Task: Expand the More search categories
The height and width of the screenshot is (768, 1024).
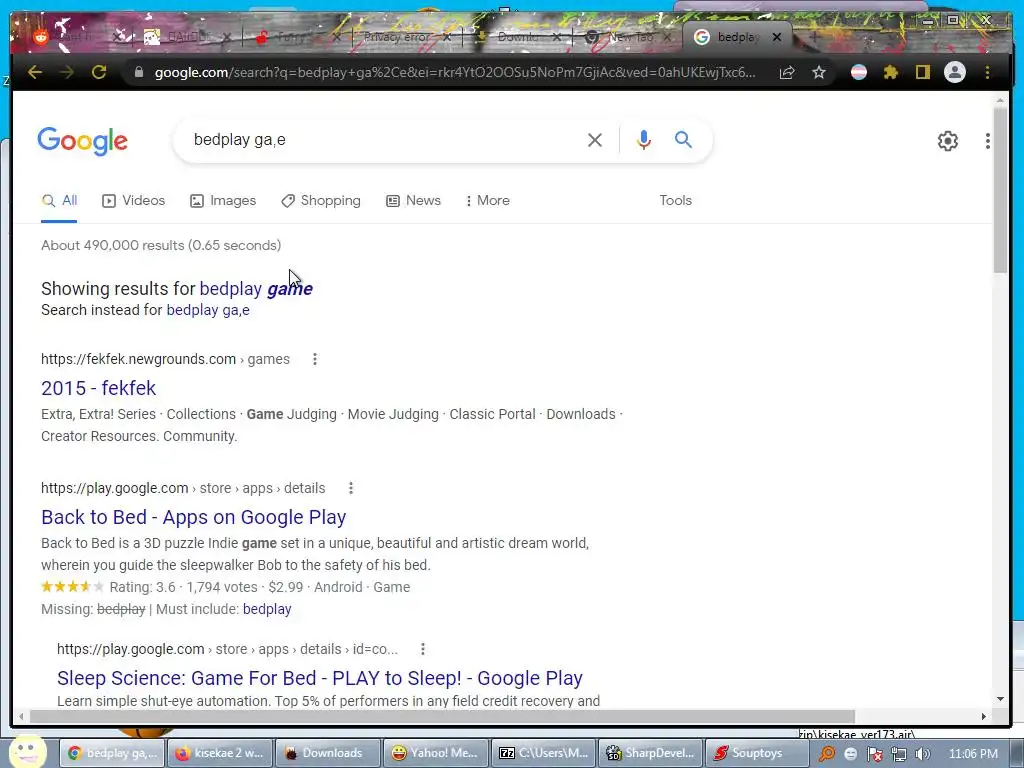Action: click(x=487, y=200)
